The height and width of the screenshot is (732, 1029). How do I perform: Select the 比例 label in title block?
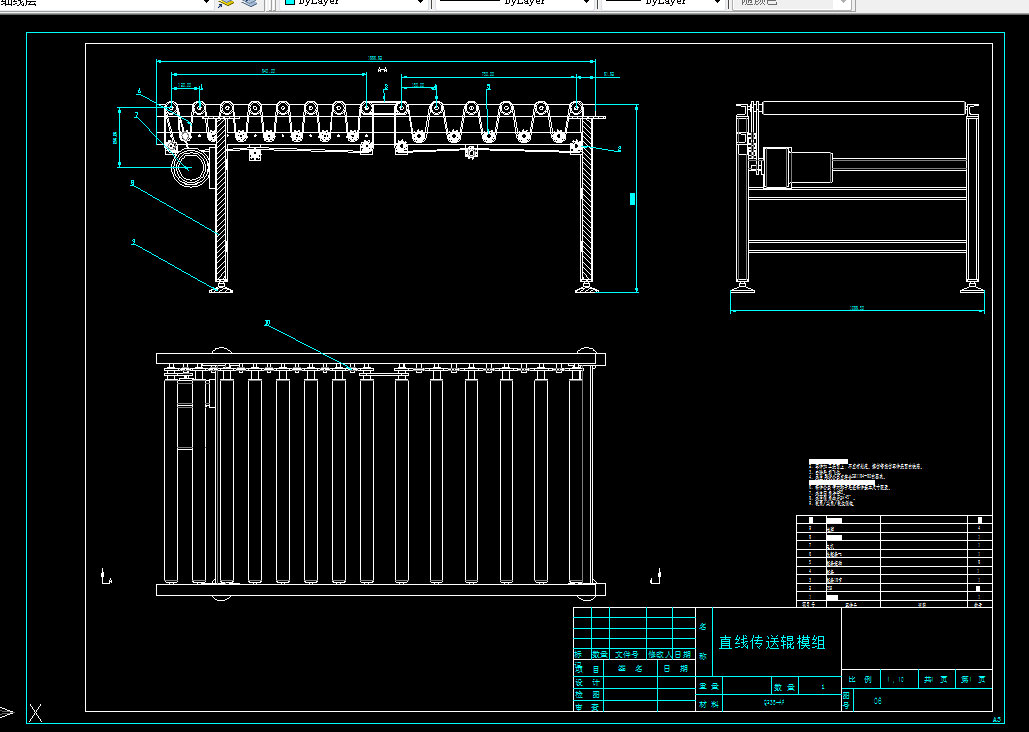point(860,679)
